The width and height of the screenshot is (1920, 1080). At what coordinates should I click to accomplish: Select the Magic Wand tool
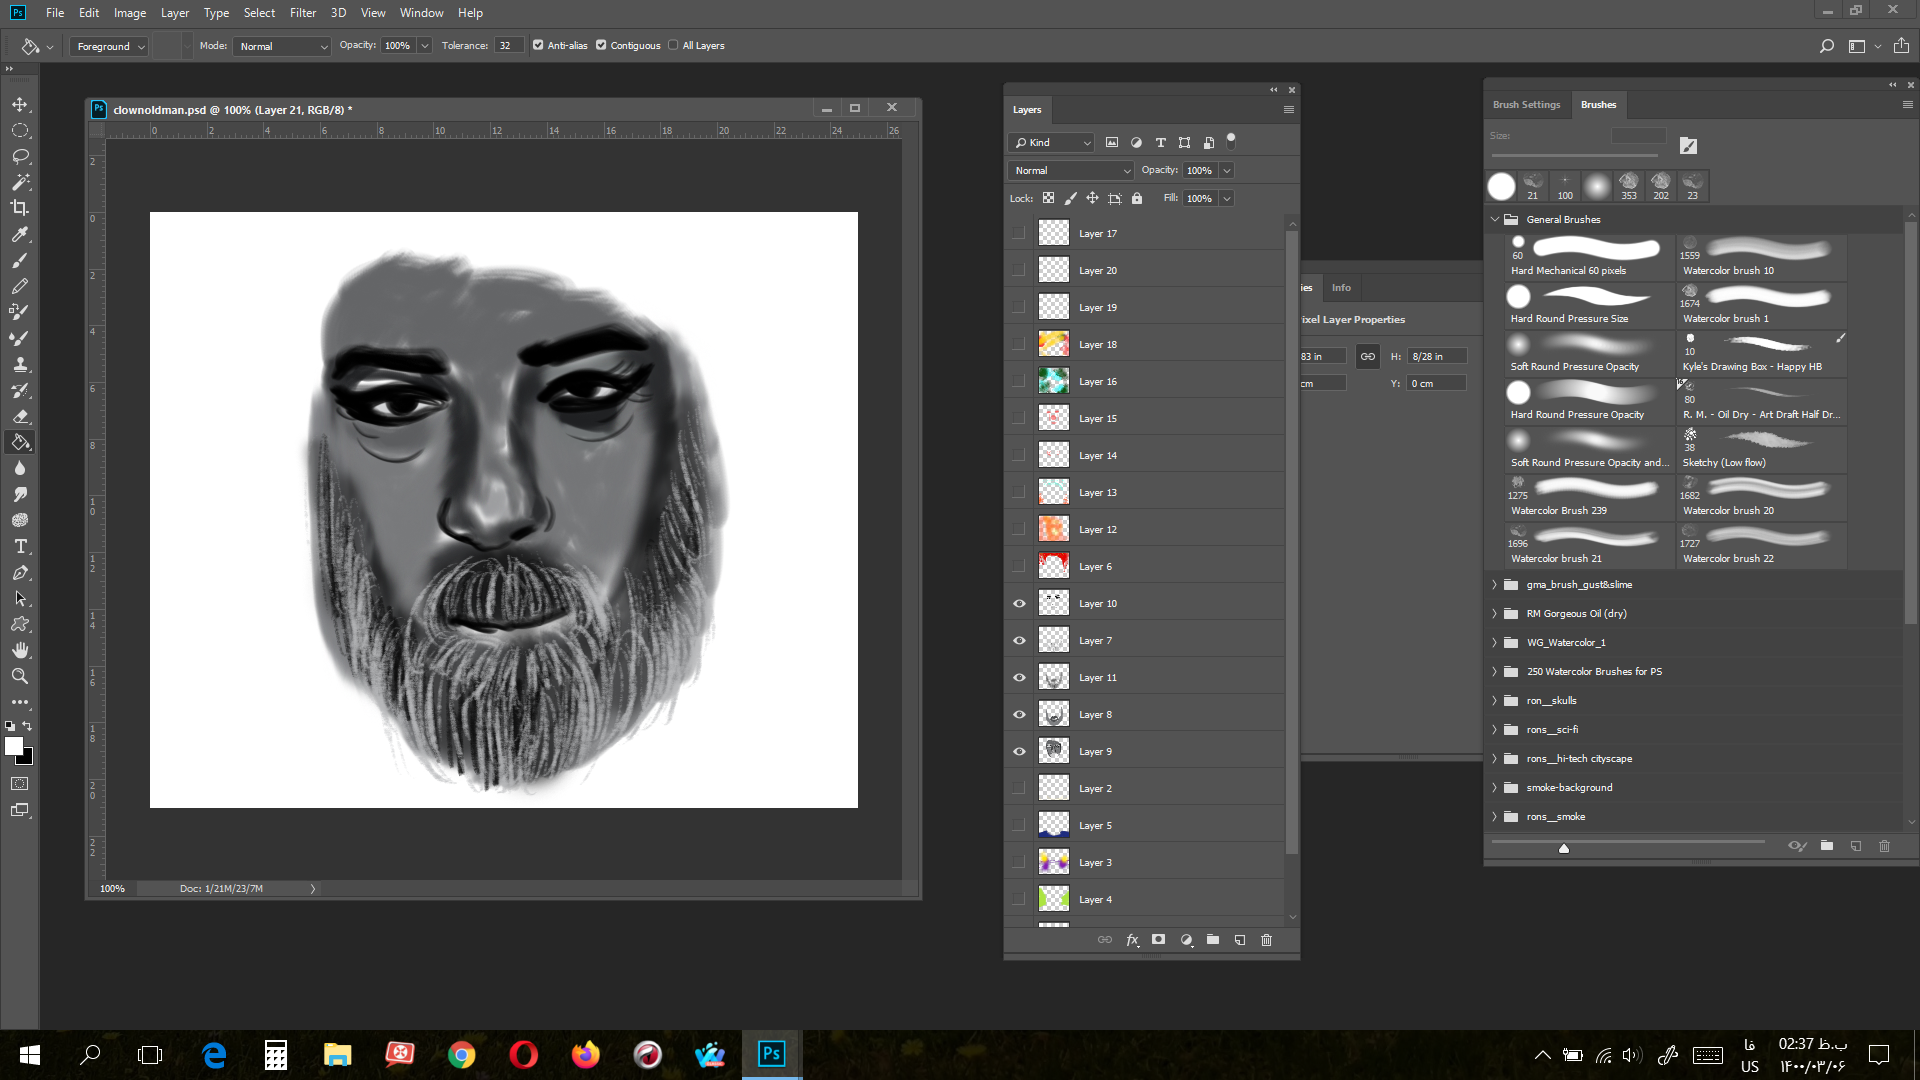click(20, 183)
